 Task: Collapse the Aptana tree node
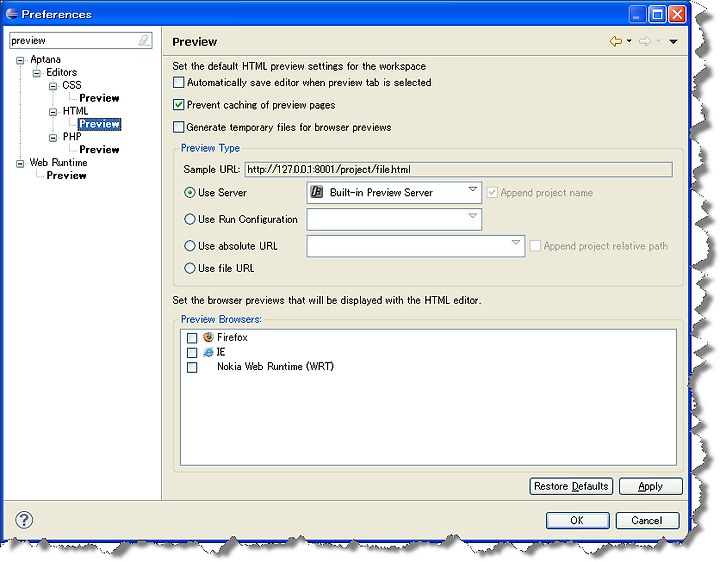pyautogui.click(x=20, y=60)
